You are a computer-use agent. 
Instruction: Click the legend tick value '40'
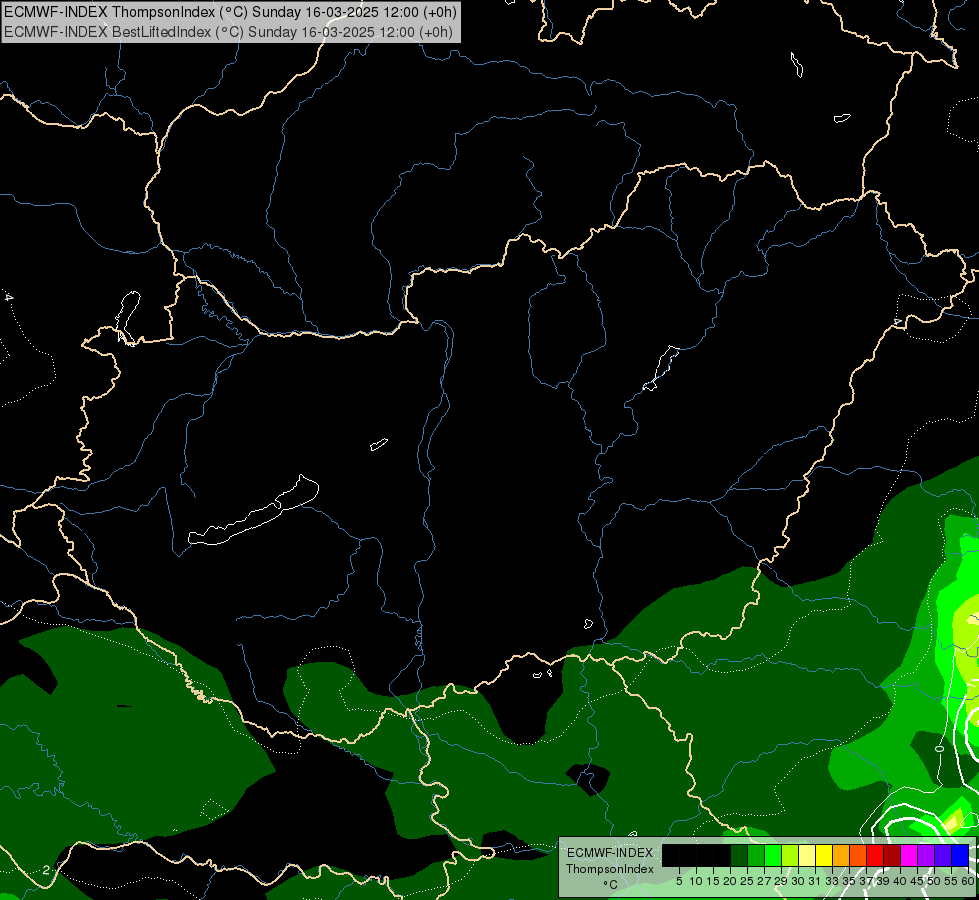coord(900,881)
